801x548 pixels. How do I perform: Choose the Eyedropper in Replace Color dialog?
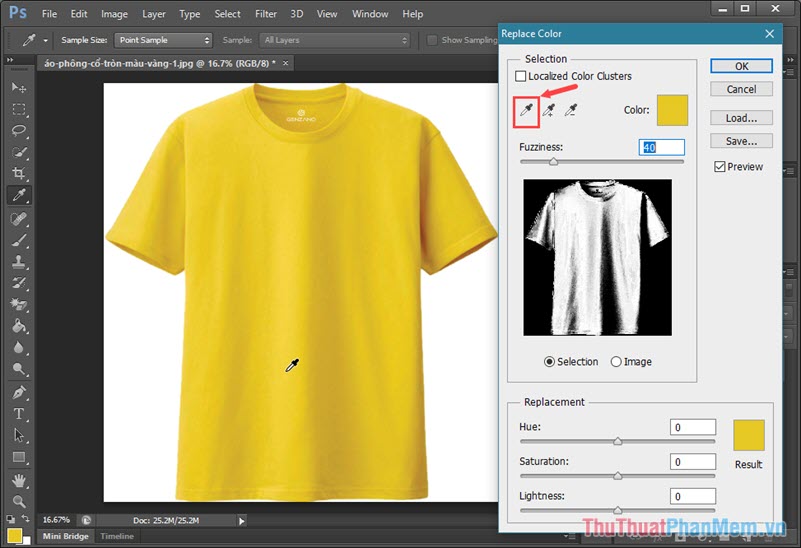pyautogui.click(x=526, y=110)
